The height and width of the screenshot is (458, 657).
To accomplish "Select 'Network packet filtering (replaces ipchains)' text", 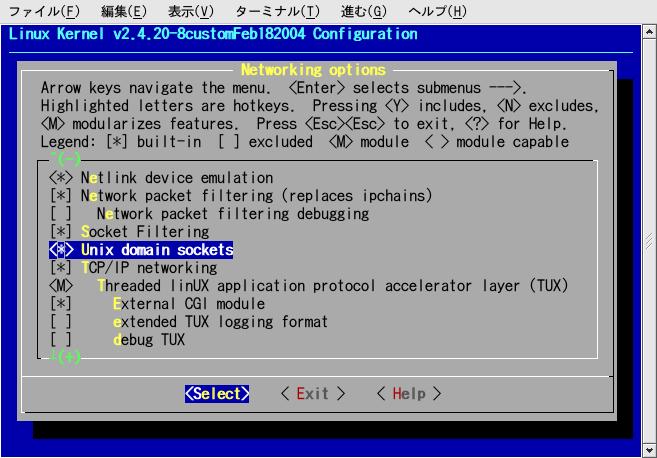I will [x=256, y=196].
